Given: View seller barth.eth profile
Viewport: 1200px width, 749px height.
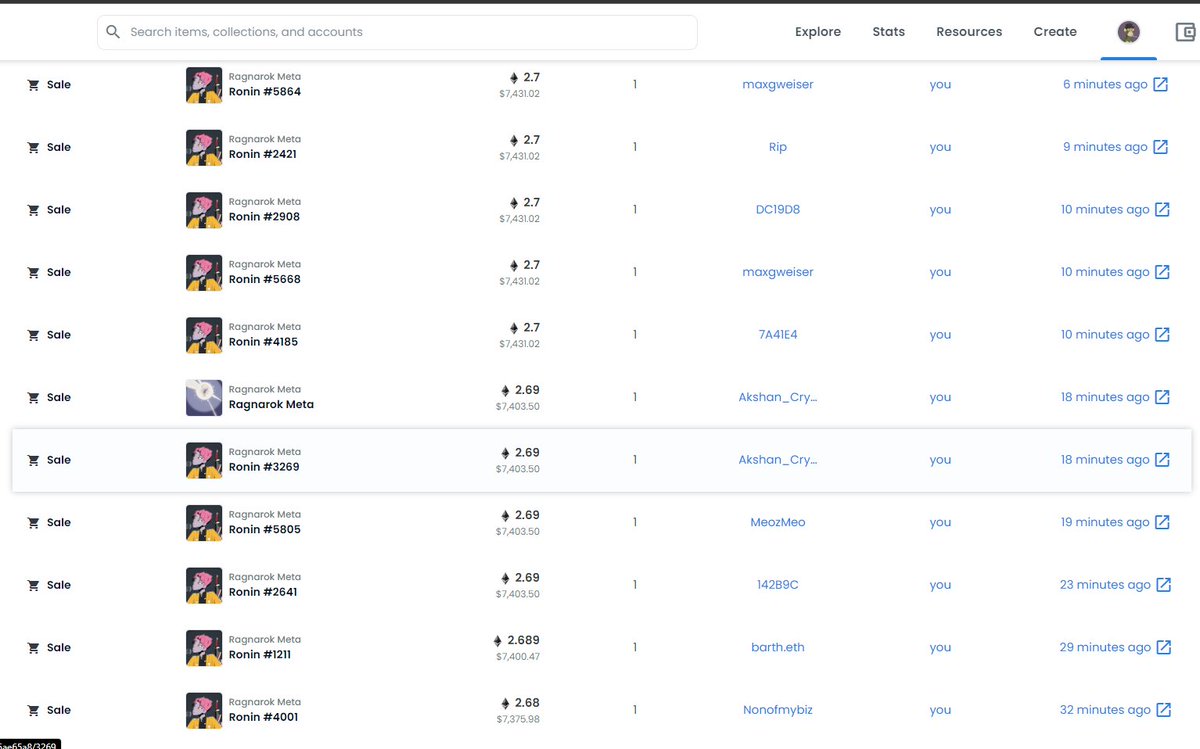Looking at the screenshot, I should coord(778,647).
